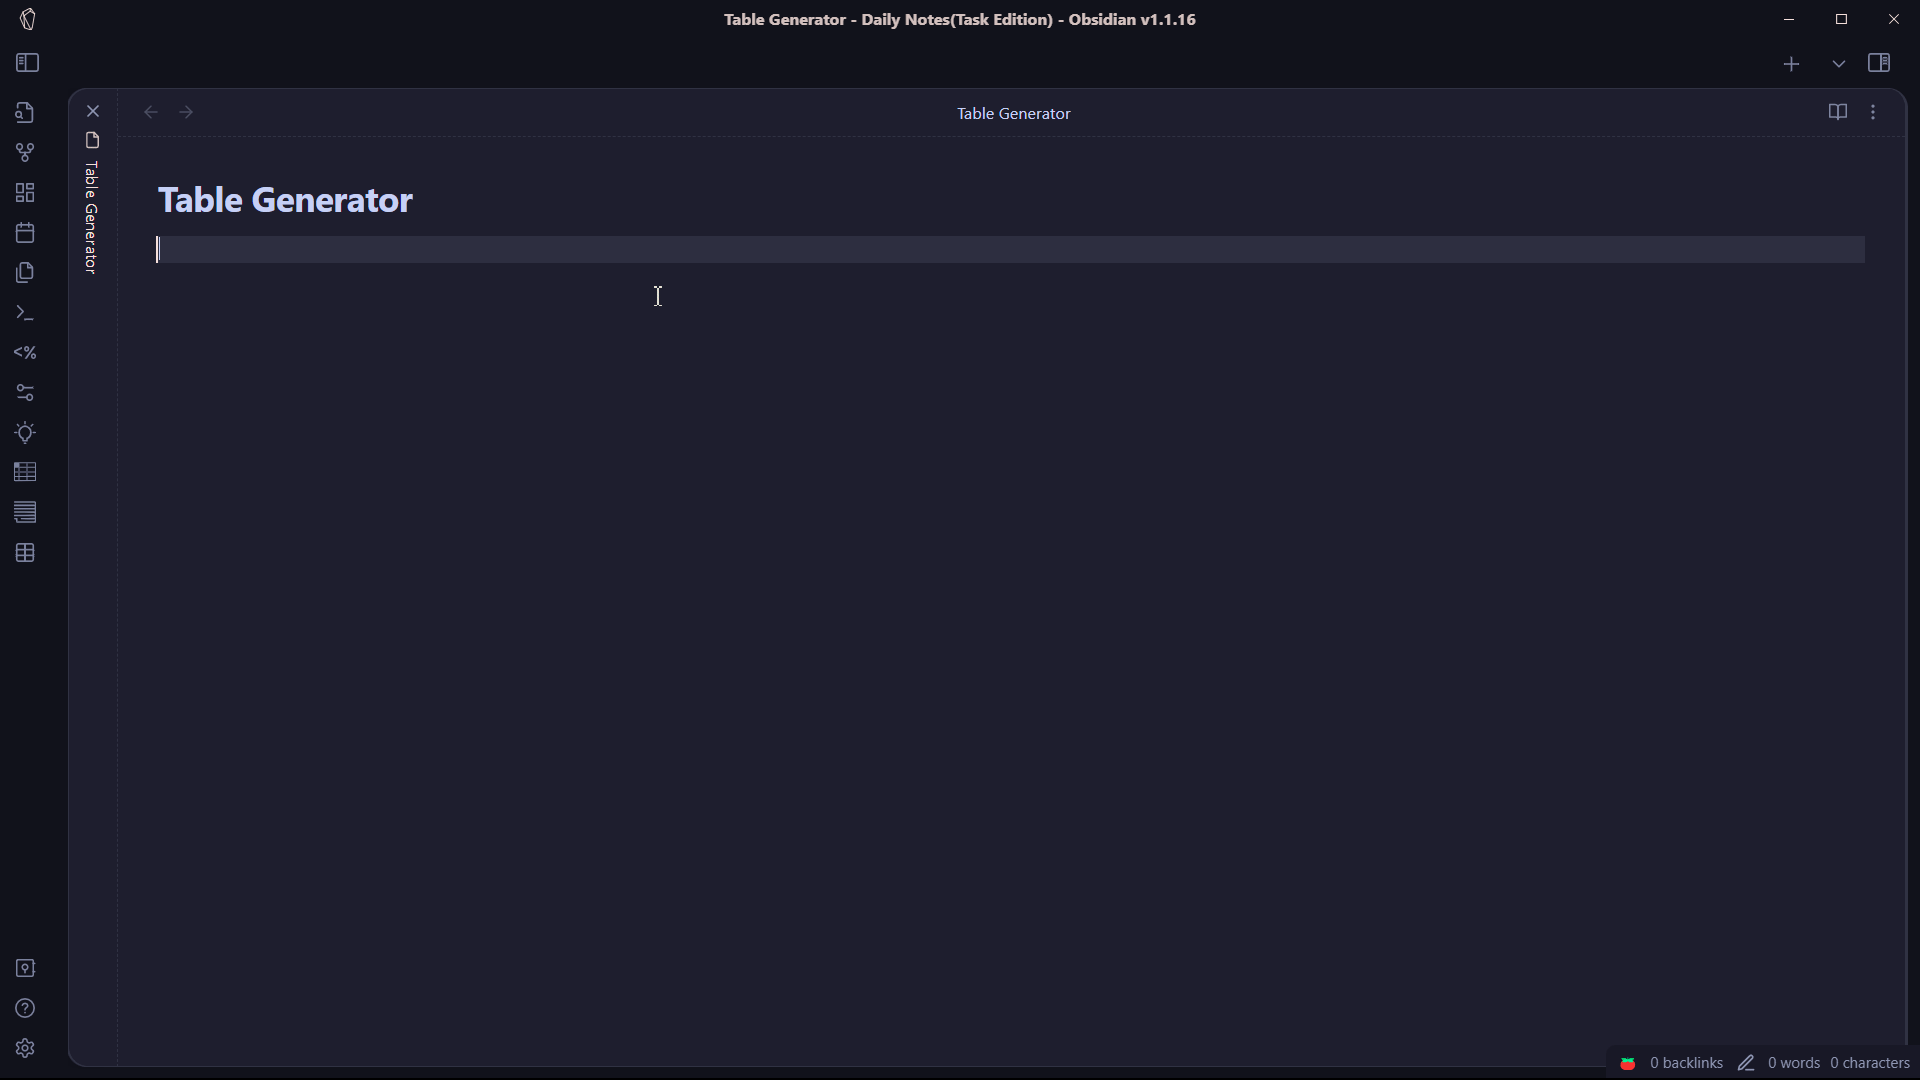The height and width of the screenshot is (1080, 1920).
Task: Open the quick switcher file search icon
Action: tap(25, 113)
